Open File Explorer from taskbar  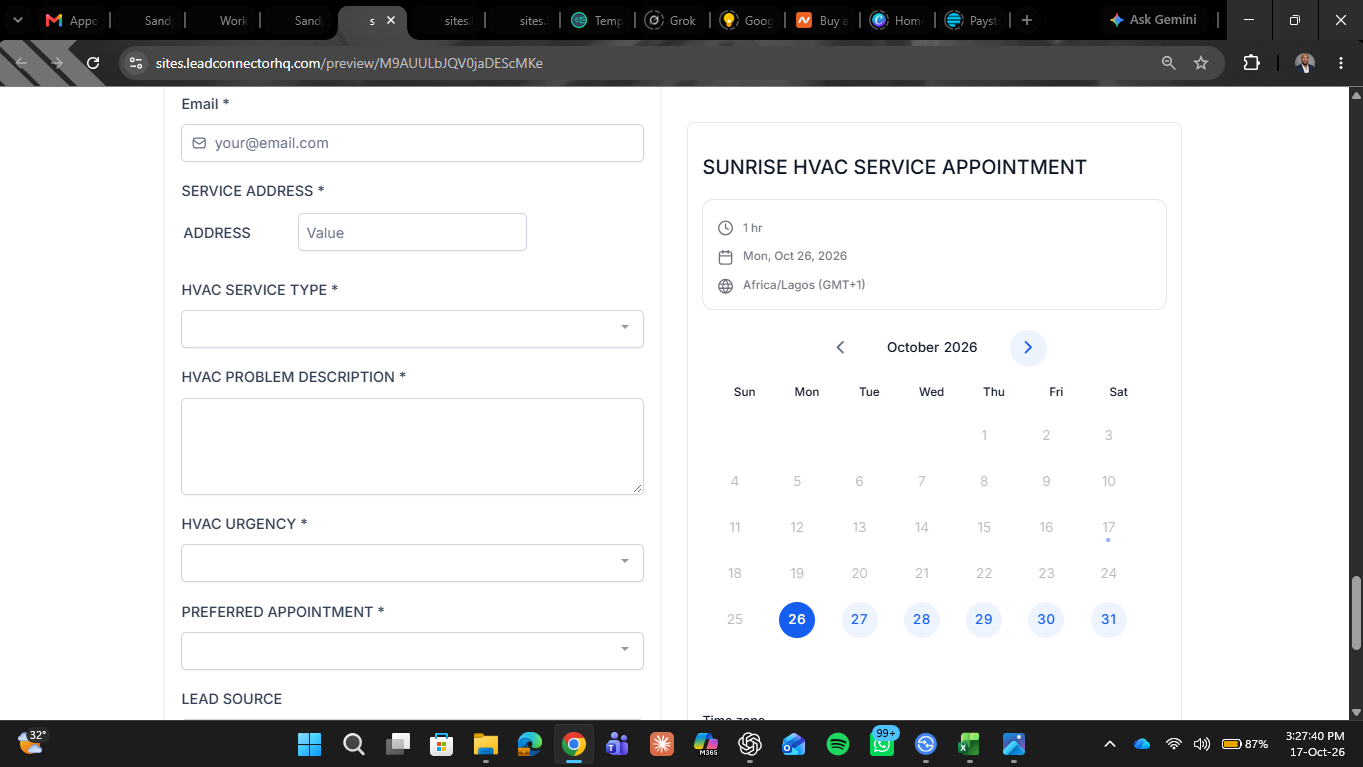(x=486, y=744)
